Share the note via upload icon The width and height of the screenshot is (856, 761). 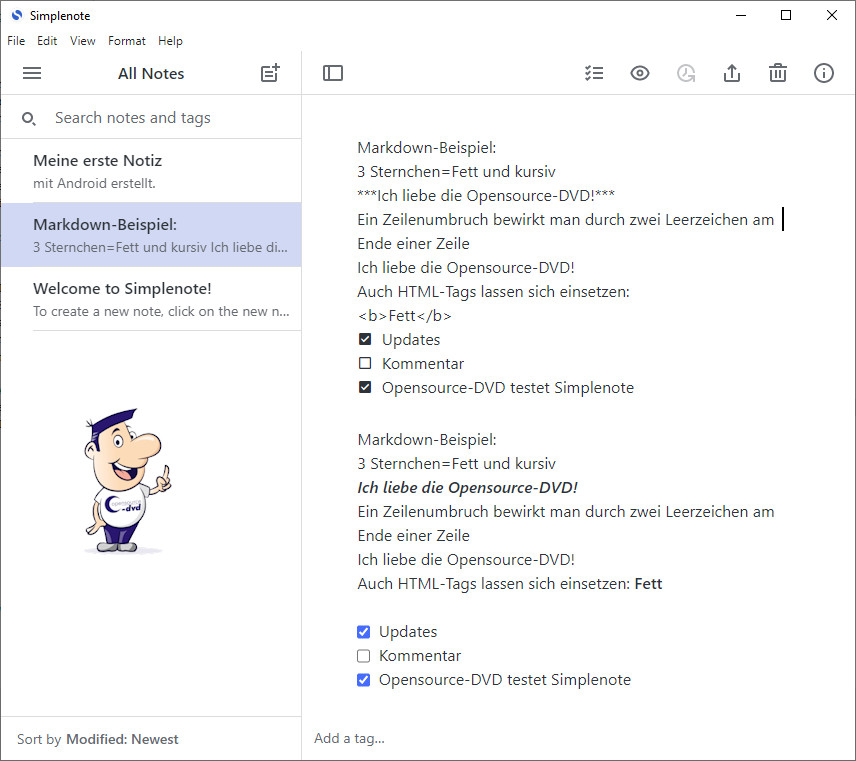732,73
